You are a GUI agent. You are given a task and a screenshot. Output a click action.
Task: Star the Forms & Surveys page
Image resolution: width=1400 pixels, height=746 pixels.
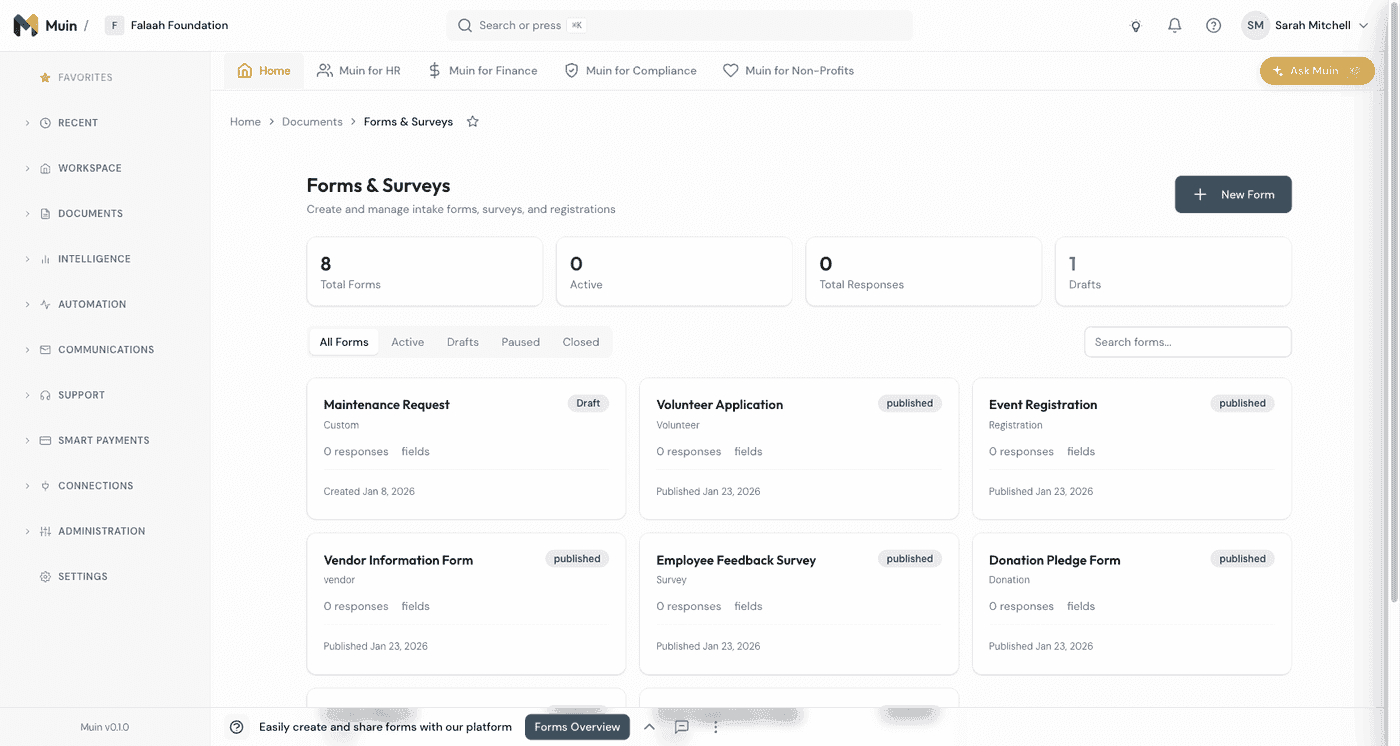[x=473, y=122]
